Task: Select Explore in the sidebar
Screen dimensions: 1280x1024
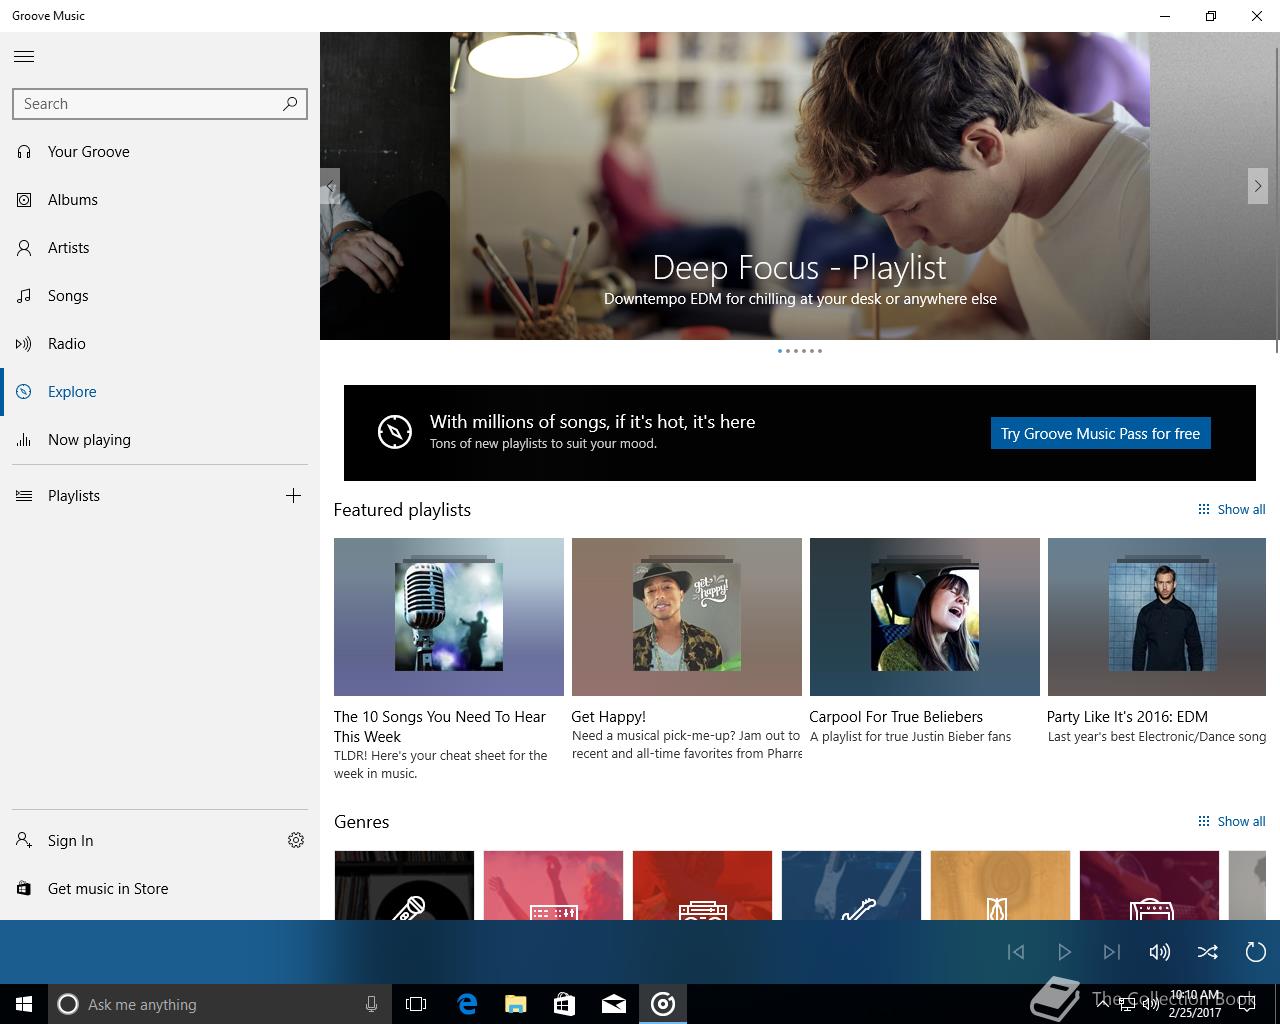Action: [x=160, y=392]
